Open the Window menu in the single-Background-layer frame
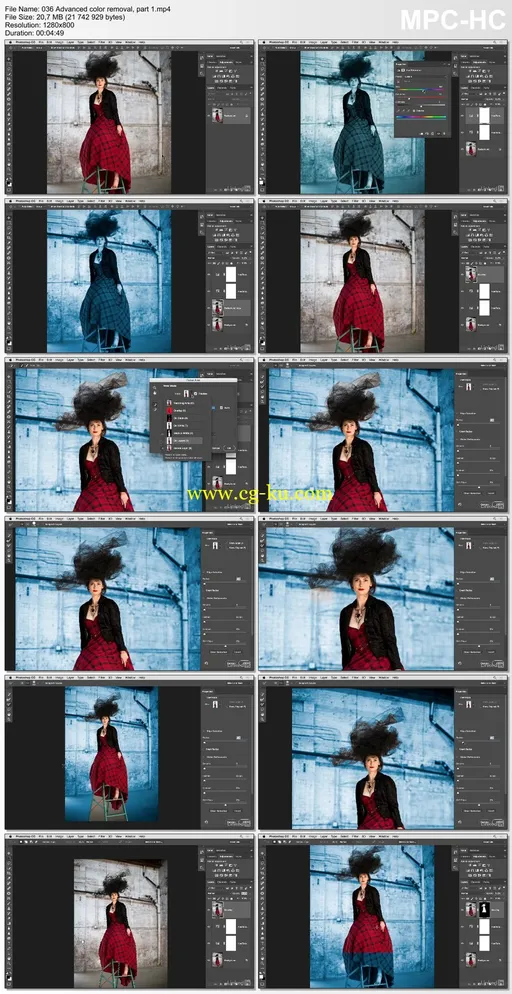 pos(130,42)
